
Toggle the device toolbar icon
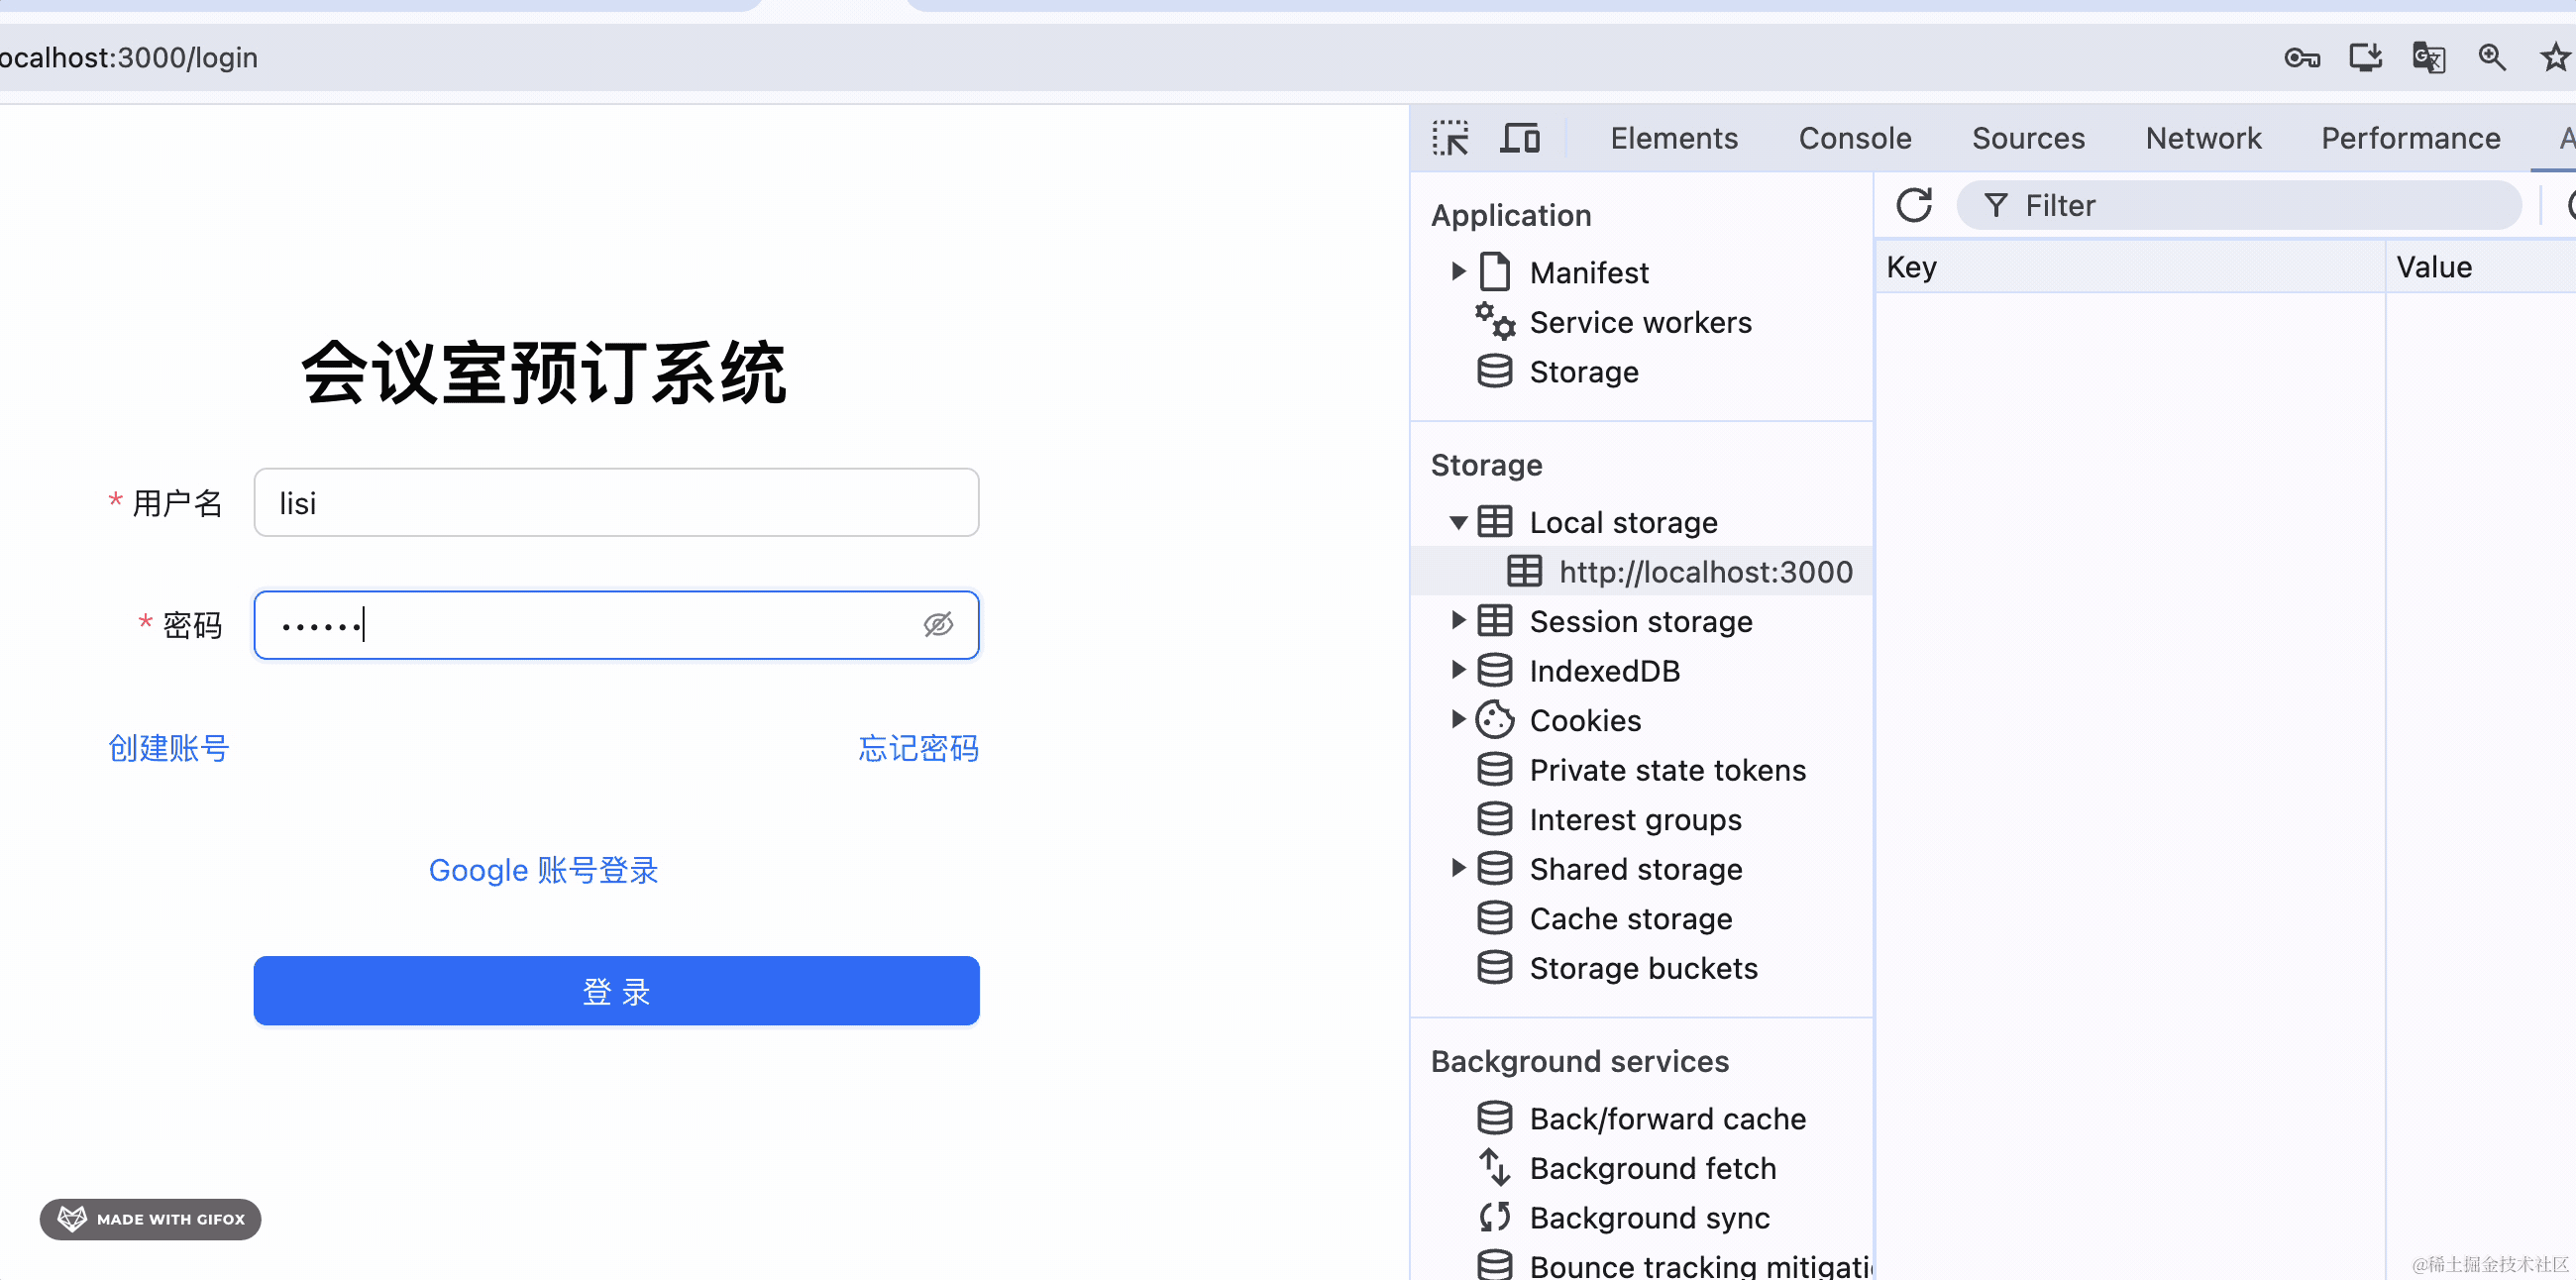pos(1519,138)
